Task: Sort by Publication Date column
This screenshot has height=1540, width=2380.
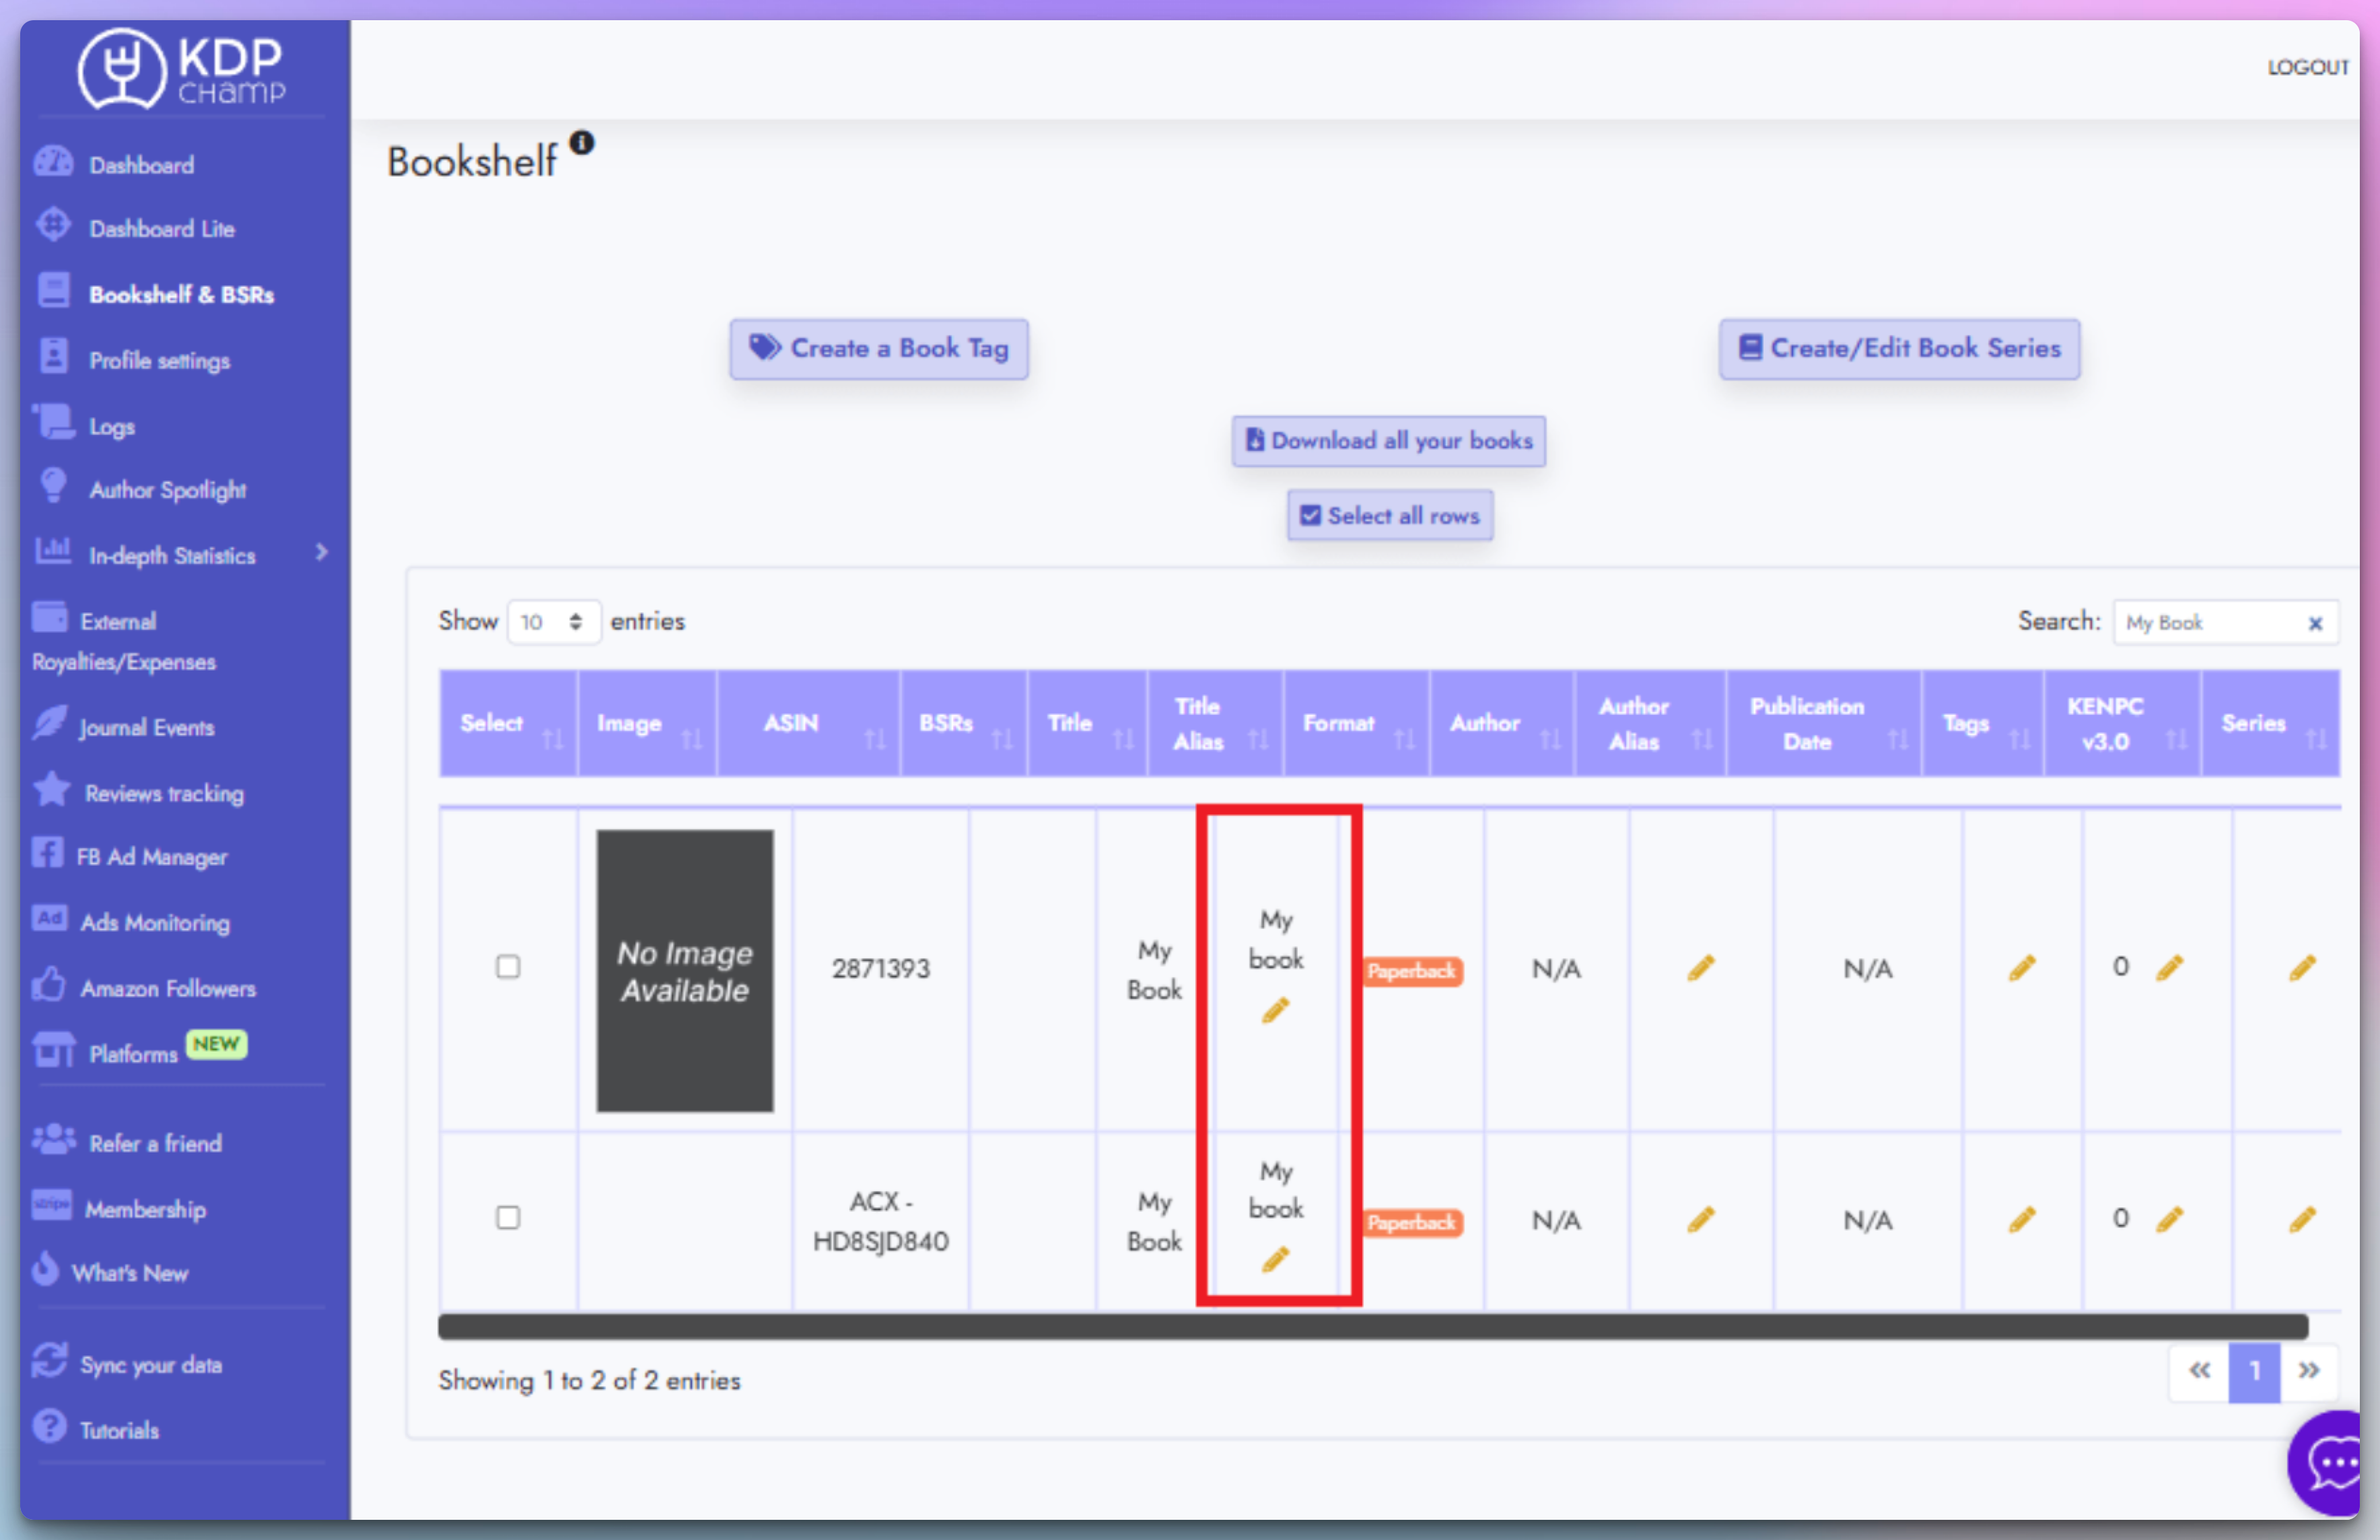Action: [x=1824, y=724]
